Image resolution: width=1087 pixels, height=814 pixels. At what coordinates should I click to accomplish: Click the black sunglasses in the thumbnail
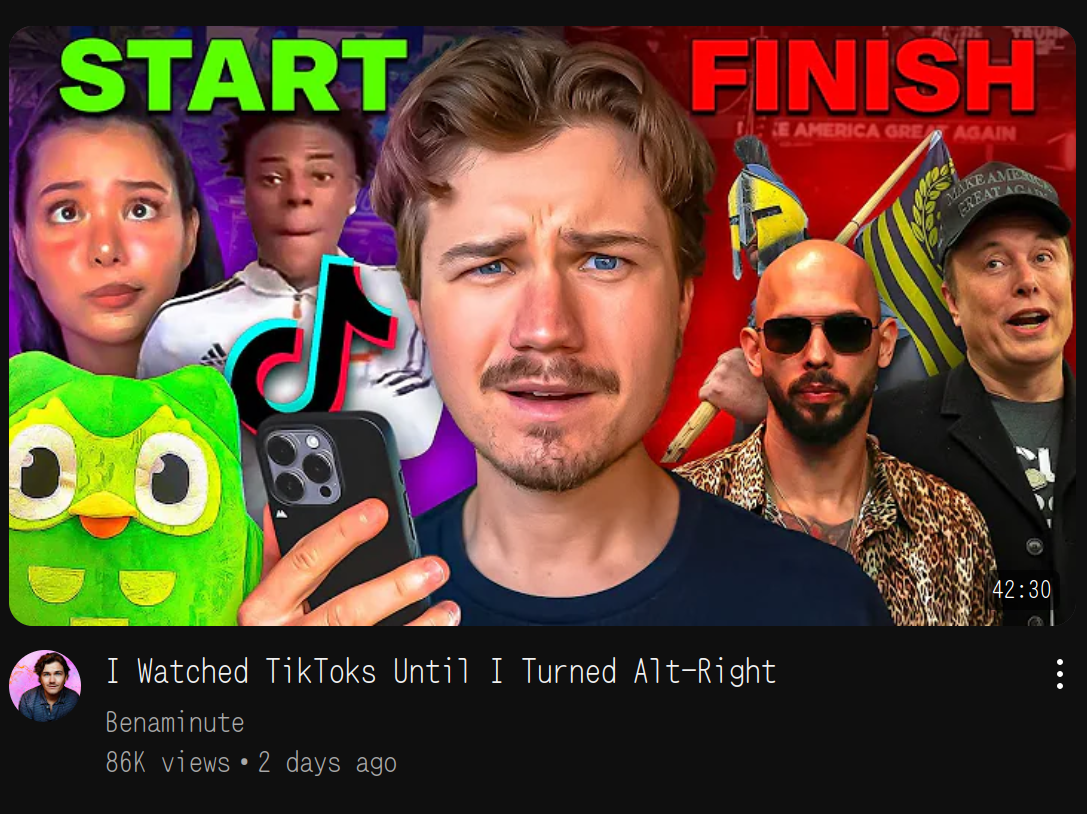818,333
